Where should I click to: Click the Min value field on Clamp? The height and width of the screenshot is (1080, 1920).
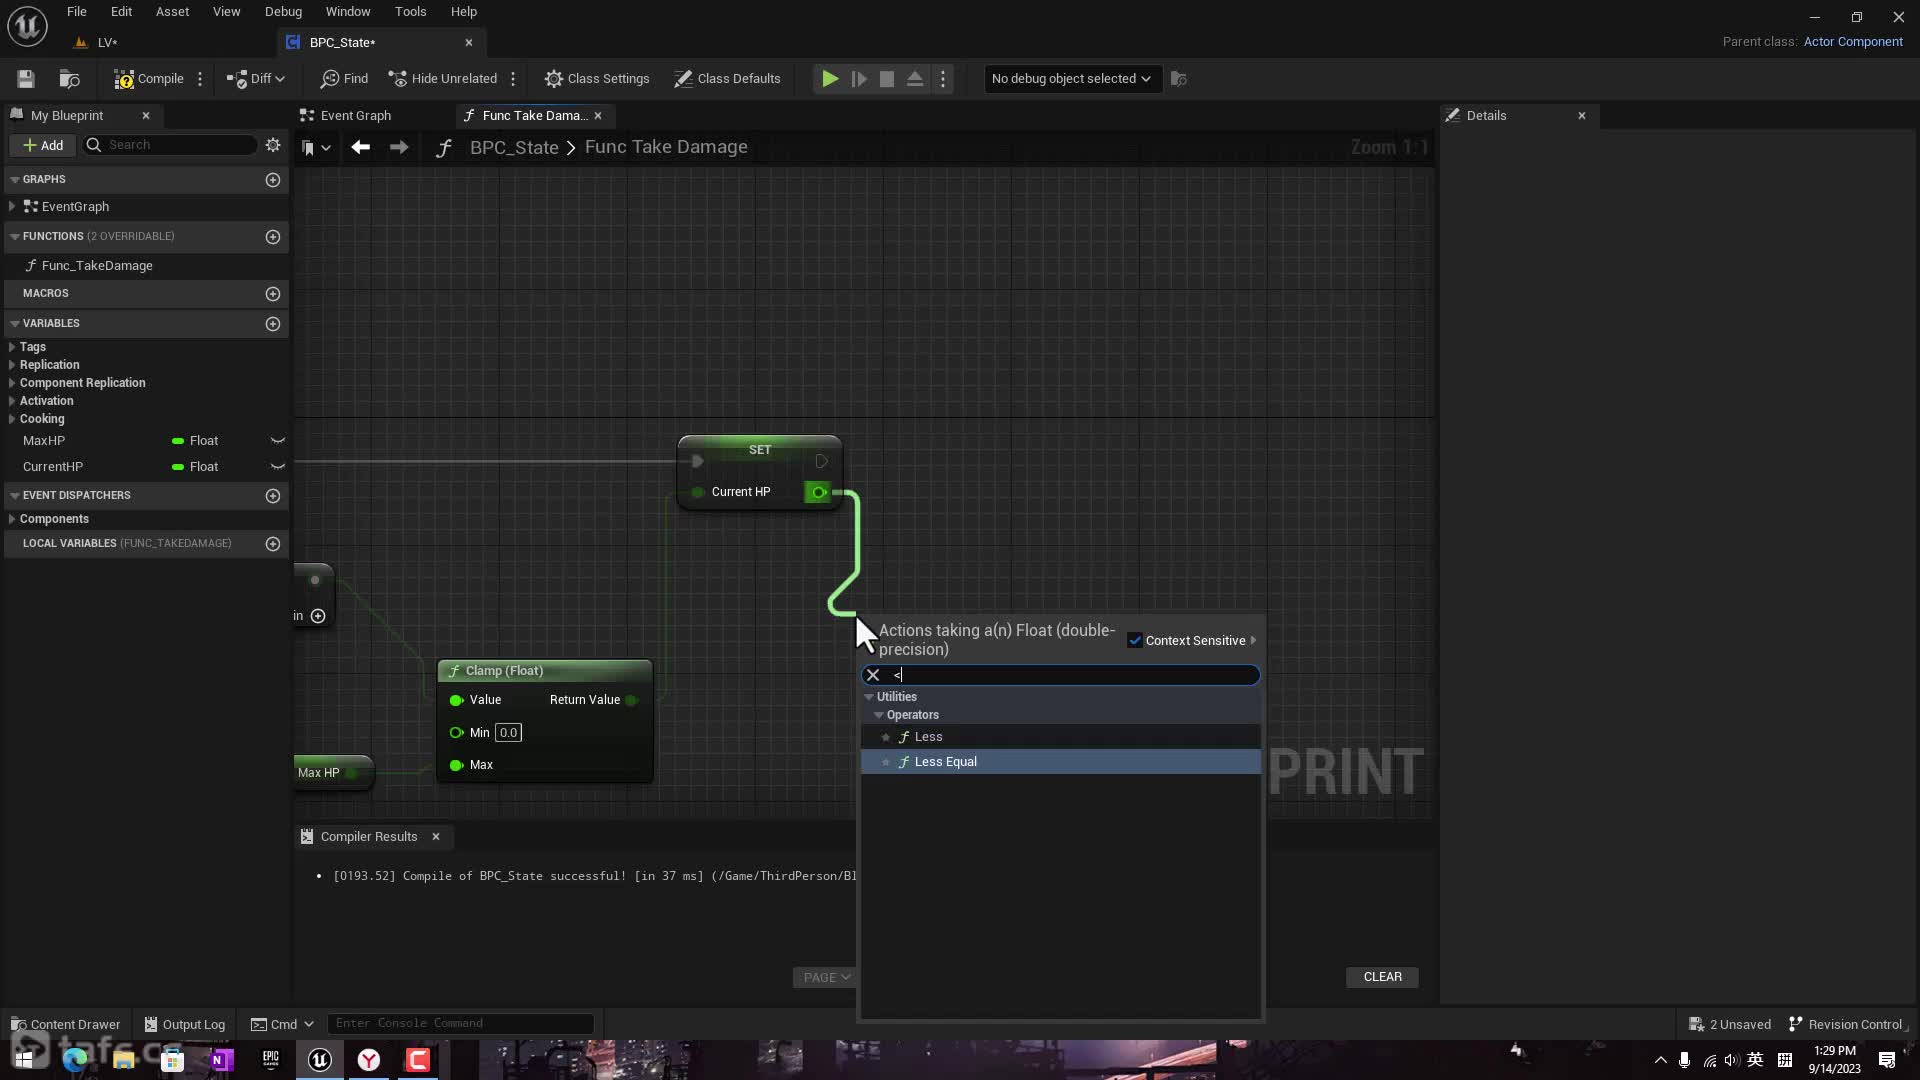point(508,733)
